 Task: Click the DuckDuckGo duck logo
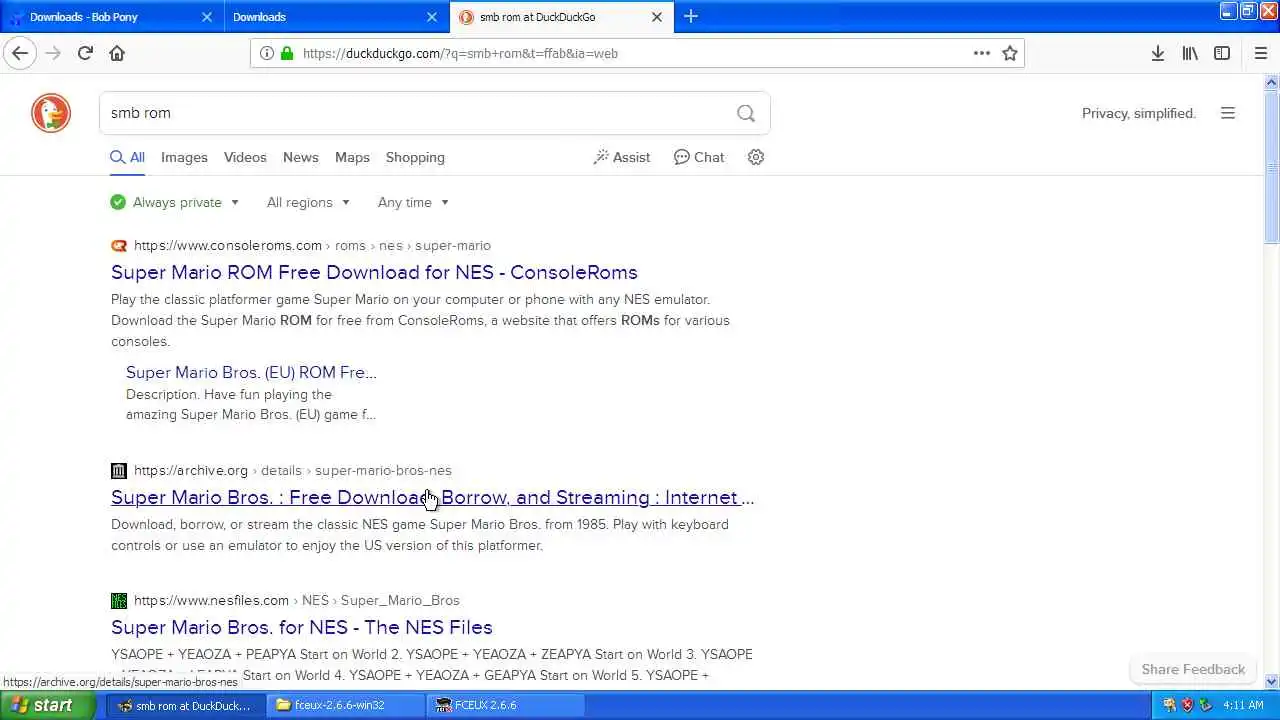[x=51, y=113]
